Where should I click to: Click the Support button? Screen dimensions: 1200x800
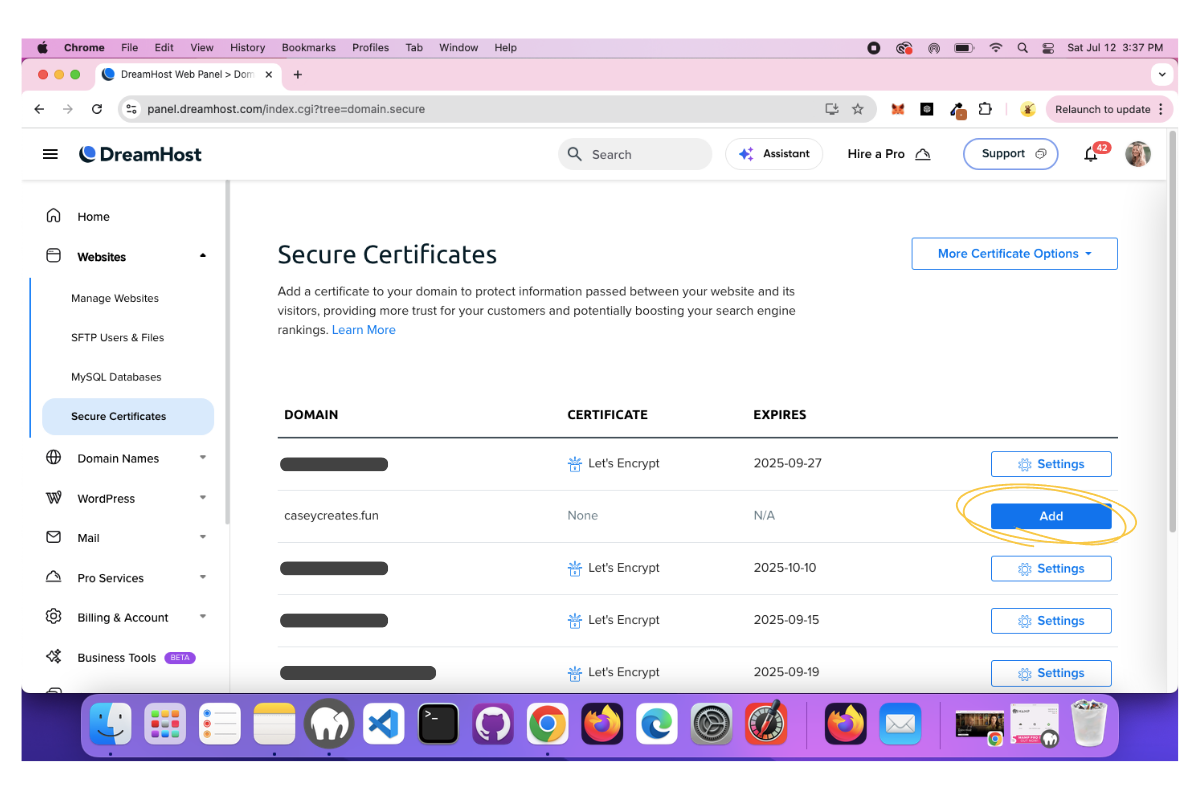pos(1010,154)
